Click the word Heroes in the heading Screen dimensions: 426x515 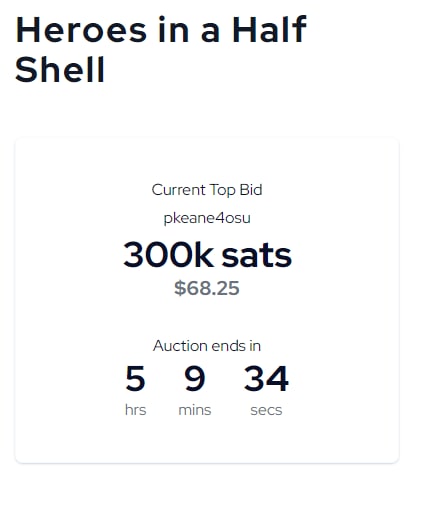coord(81,30)
